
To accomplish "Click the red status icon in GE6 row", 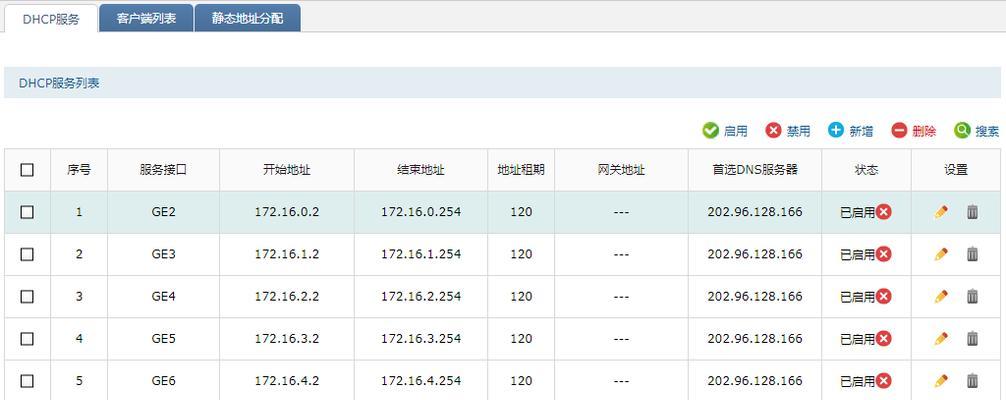I will coord(884,381).
